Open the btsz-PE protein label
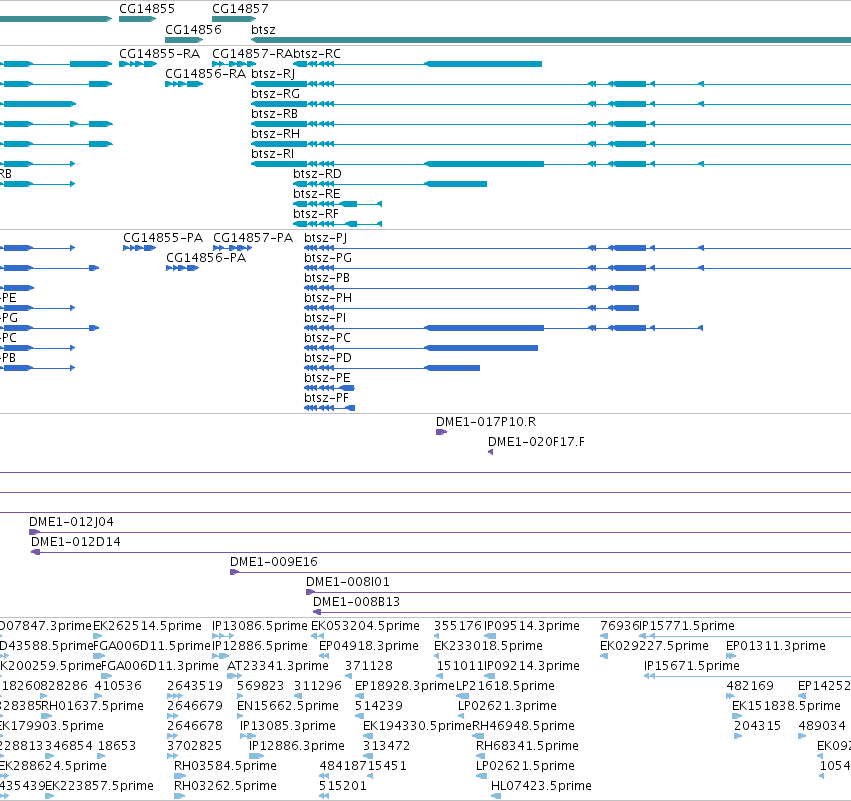Image resolution: width=851 pixels, height=801 pixels. [327, 378]
